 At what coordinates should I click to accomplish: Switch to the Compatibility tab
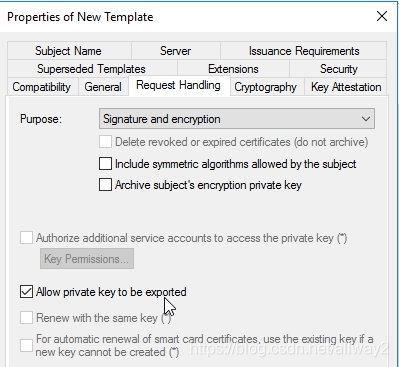(42, 87)
